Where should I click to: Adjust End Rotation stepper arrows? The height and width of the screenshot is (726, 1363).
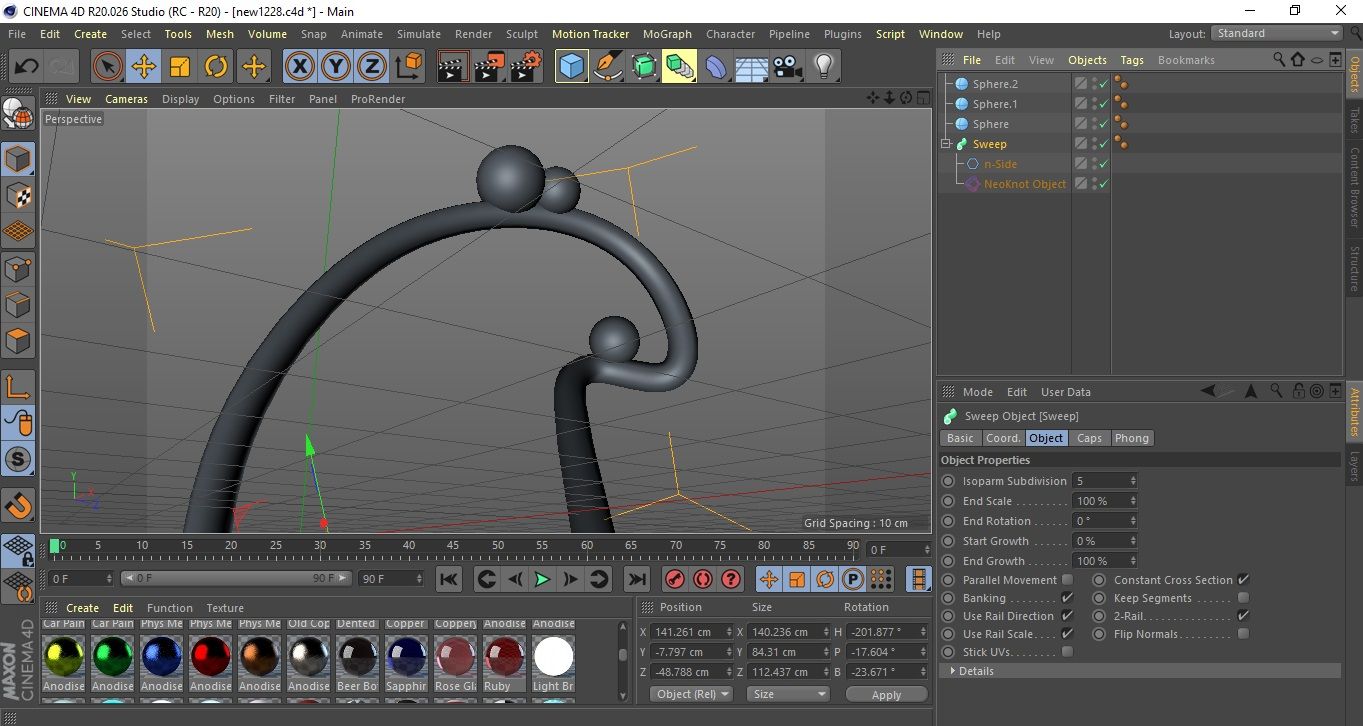[1133, 521]
